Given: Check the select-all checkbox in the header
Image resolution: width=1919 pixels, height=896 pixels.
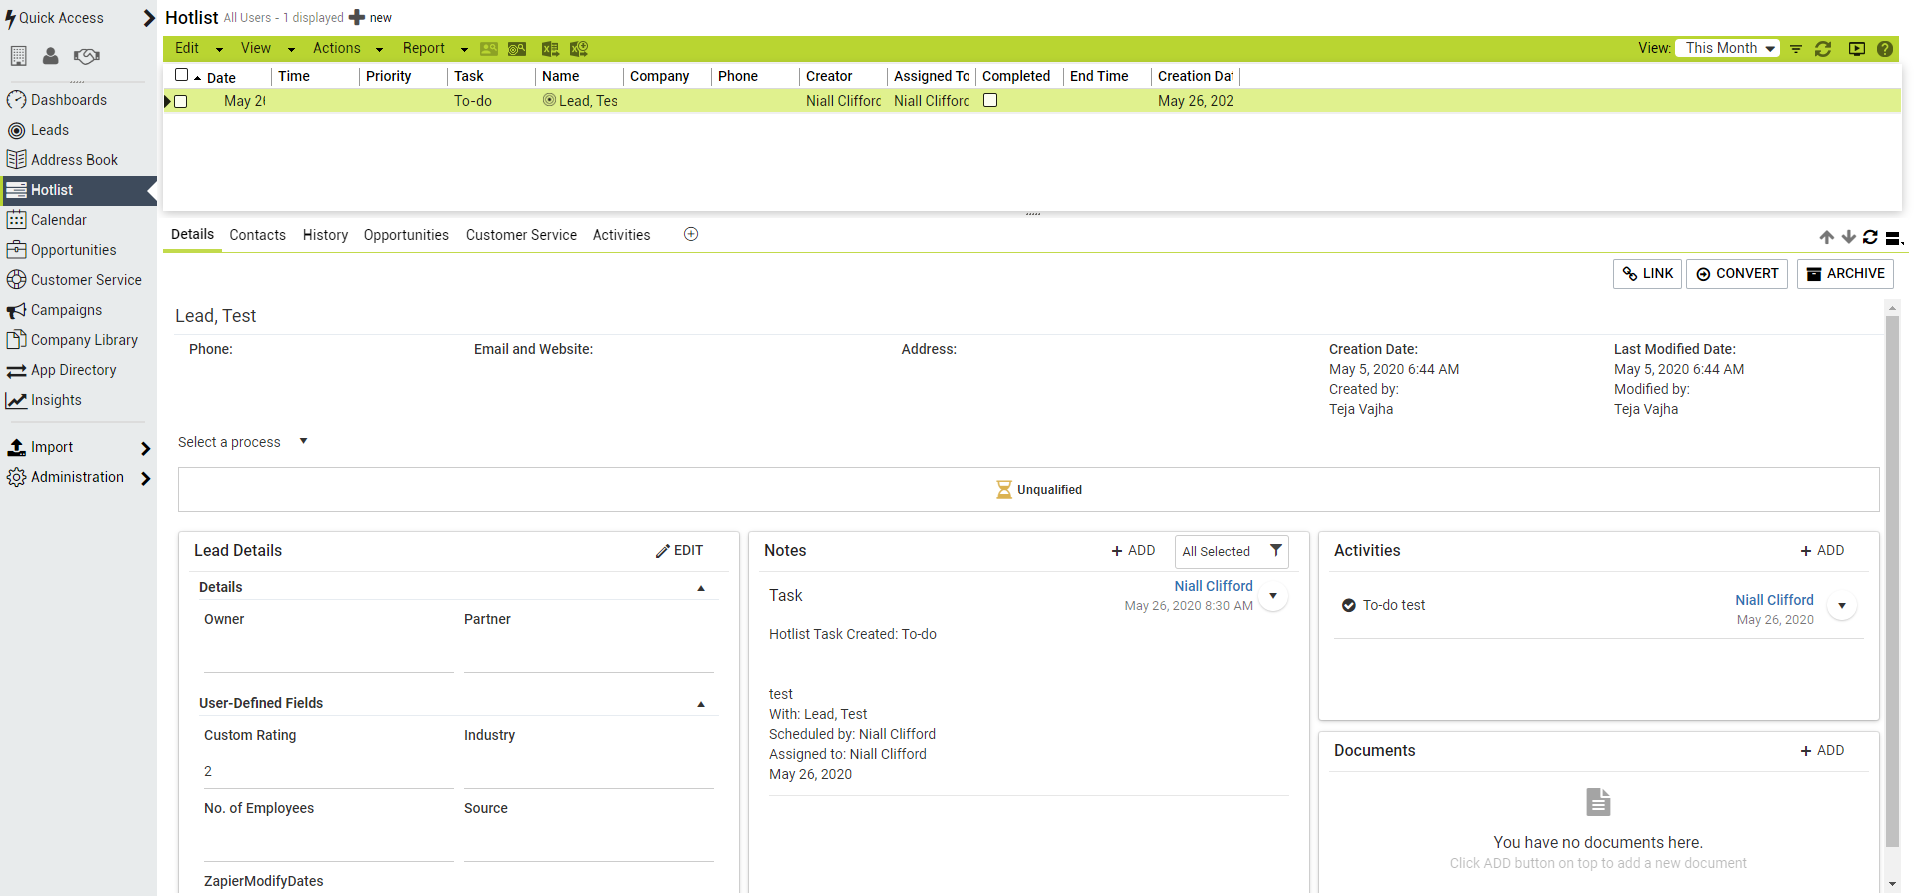Looking at the screenshot, I should 181,75.
